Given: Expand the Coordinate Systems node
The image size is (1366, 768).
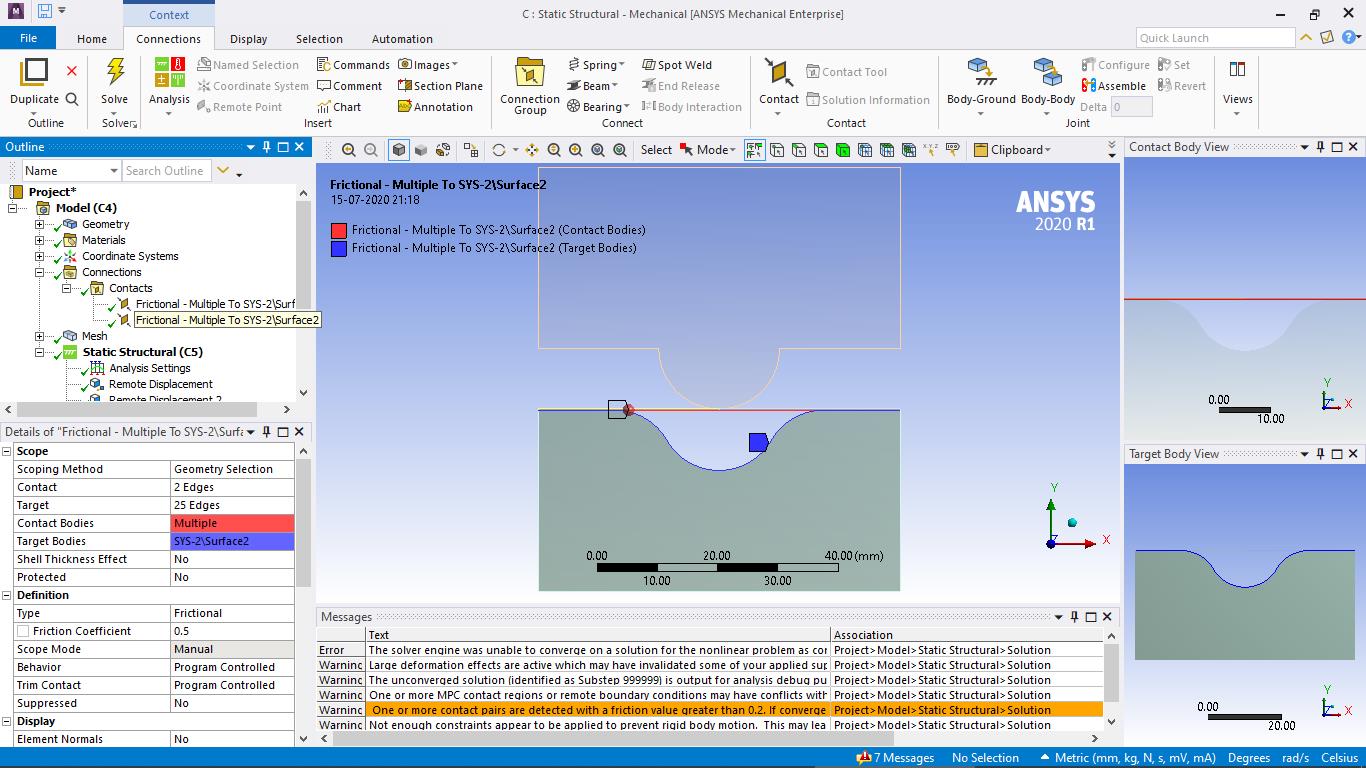Looking at the screenshot, I should (x=40, y=256).
